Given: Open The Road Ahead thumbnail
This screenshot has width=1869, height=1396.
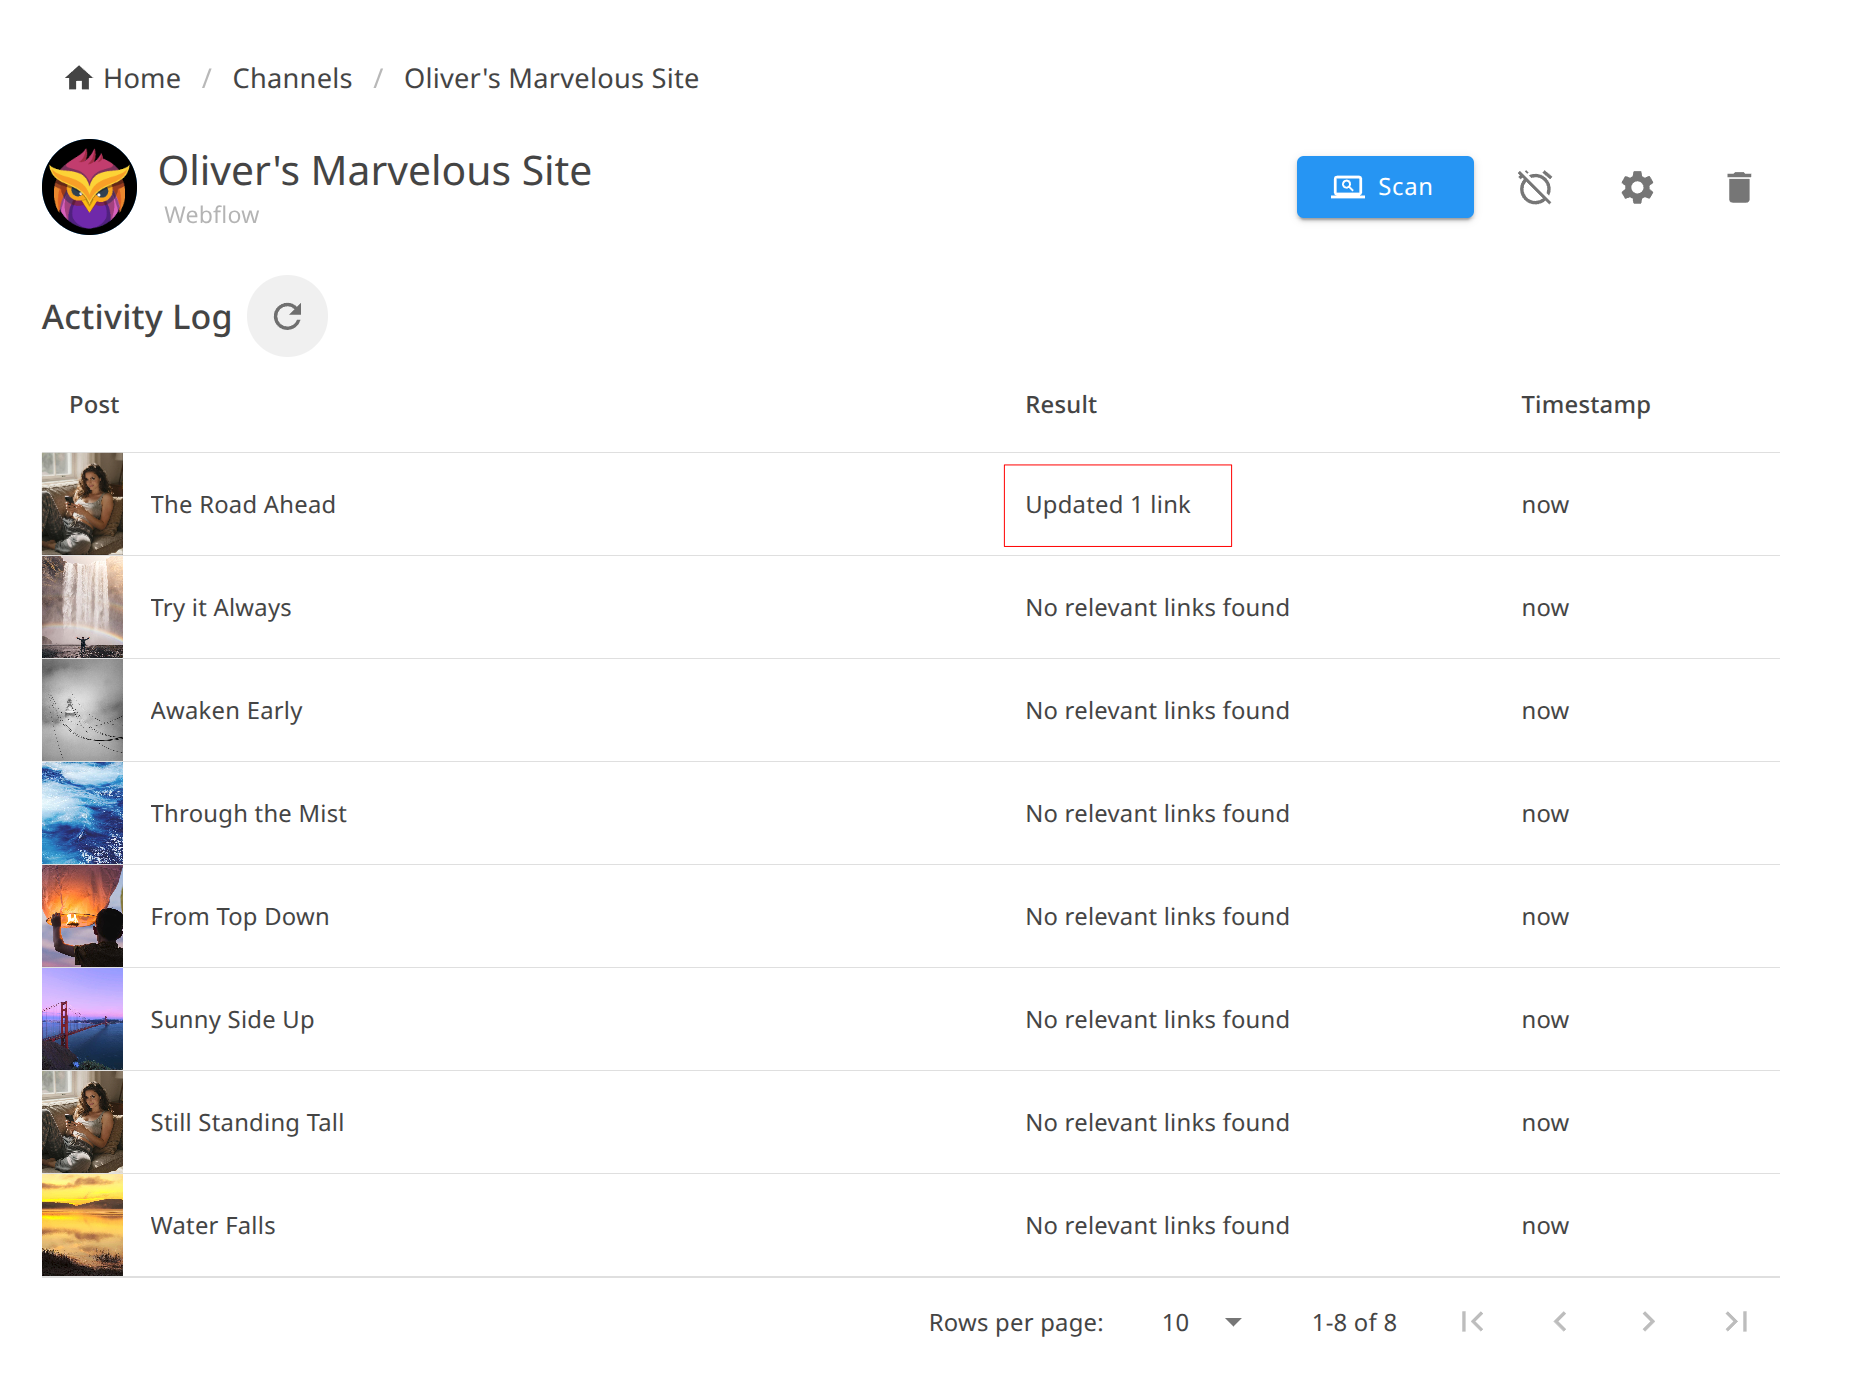Looking at the screenshot, I should (82, 504).
